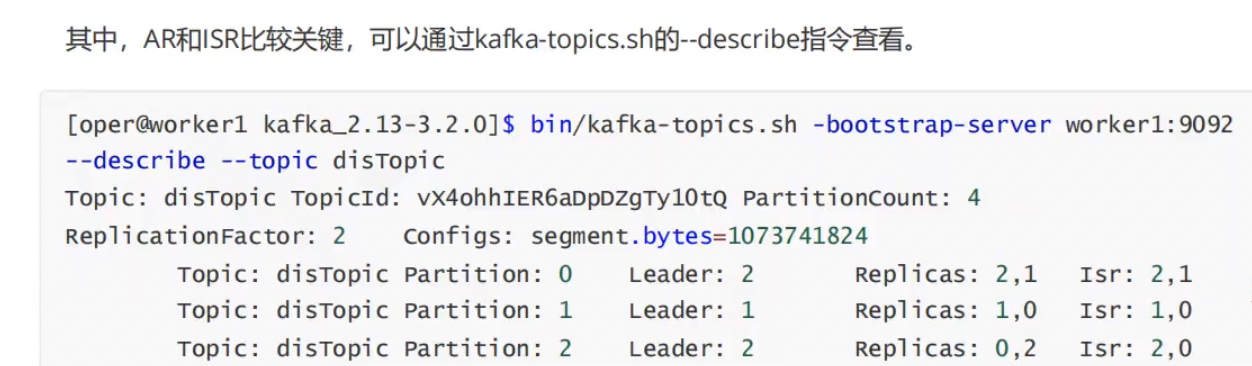Click 'Replicas: 0,2' text

click(945, 349)
